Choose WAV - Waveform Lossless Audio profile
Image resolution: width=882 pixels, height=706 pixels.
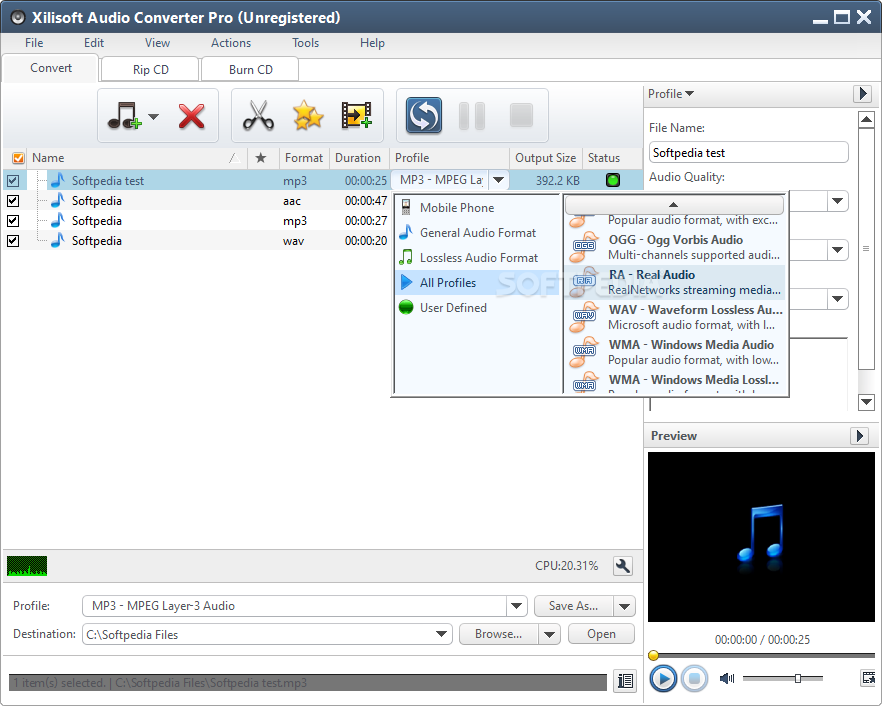[x=675, y=317]
